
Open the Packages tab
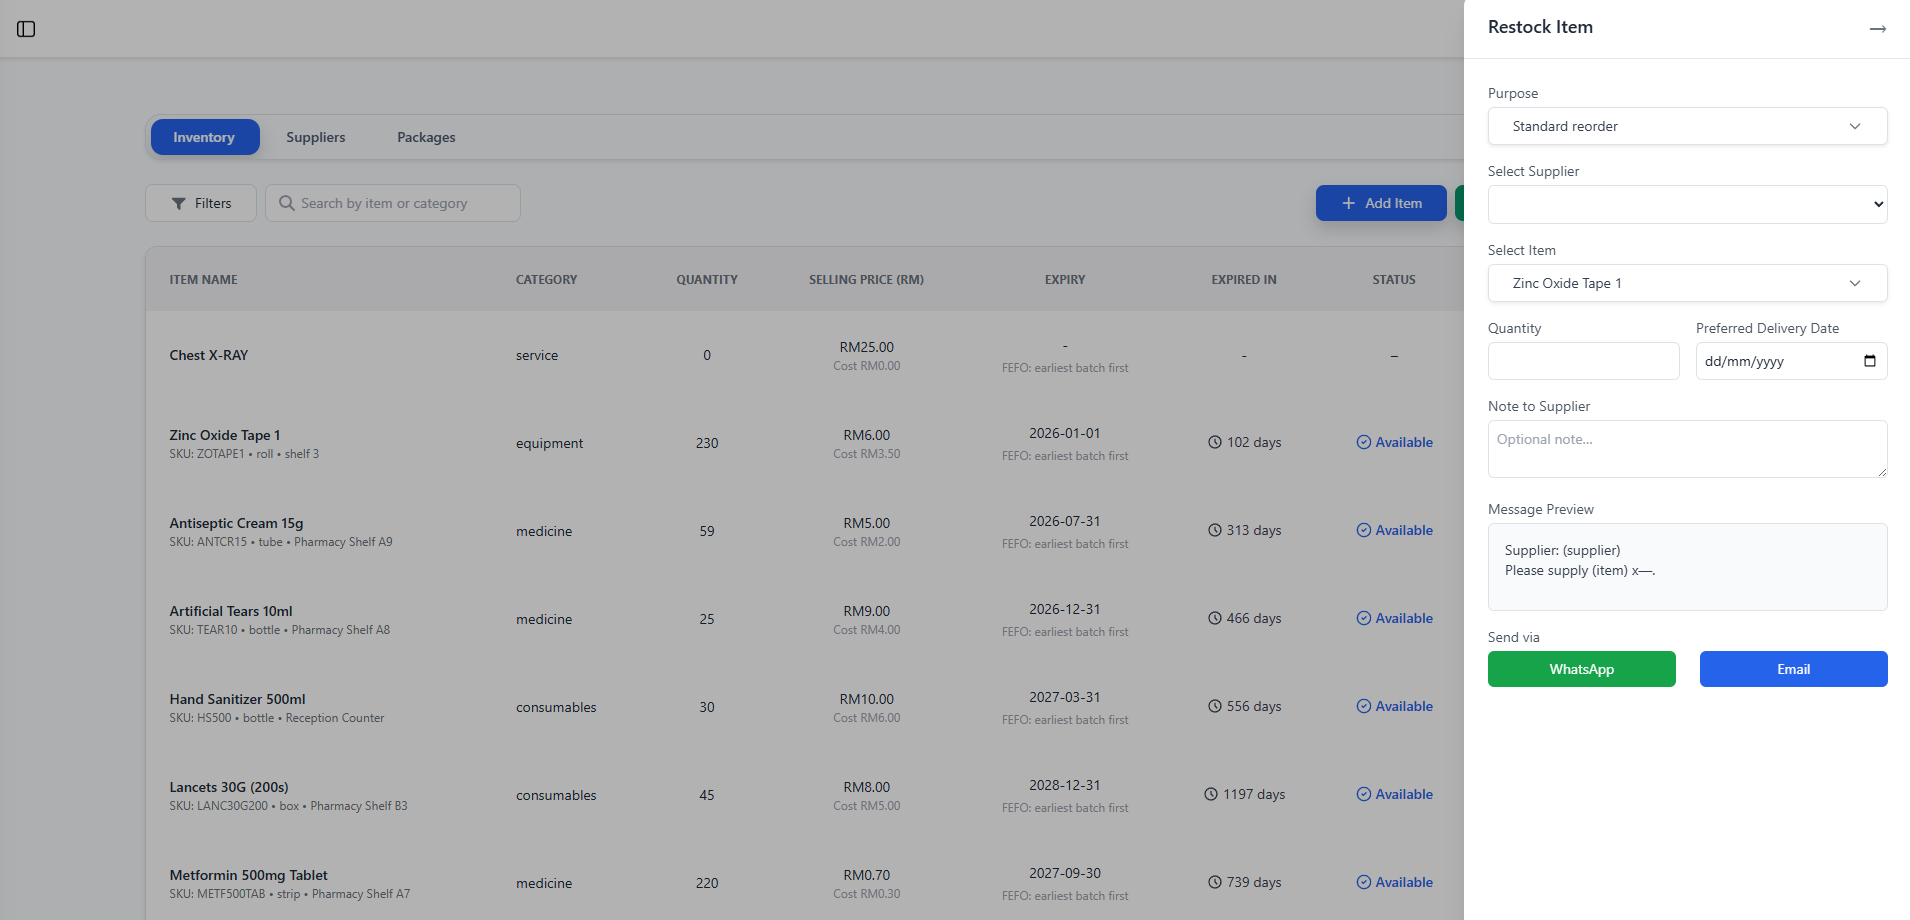(426, 137)
